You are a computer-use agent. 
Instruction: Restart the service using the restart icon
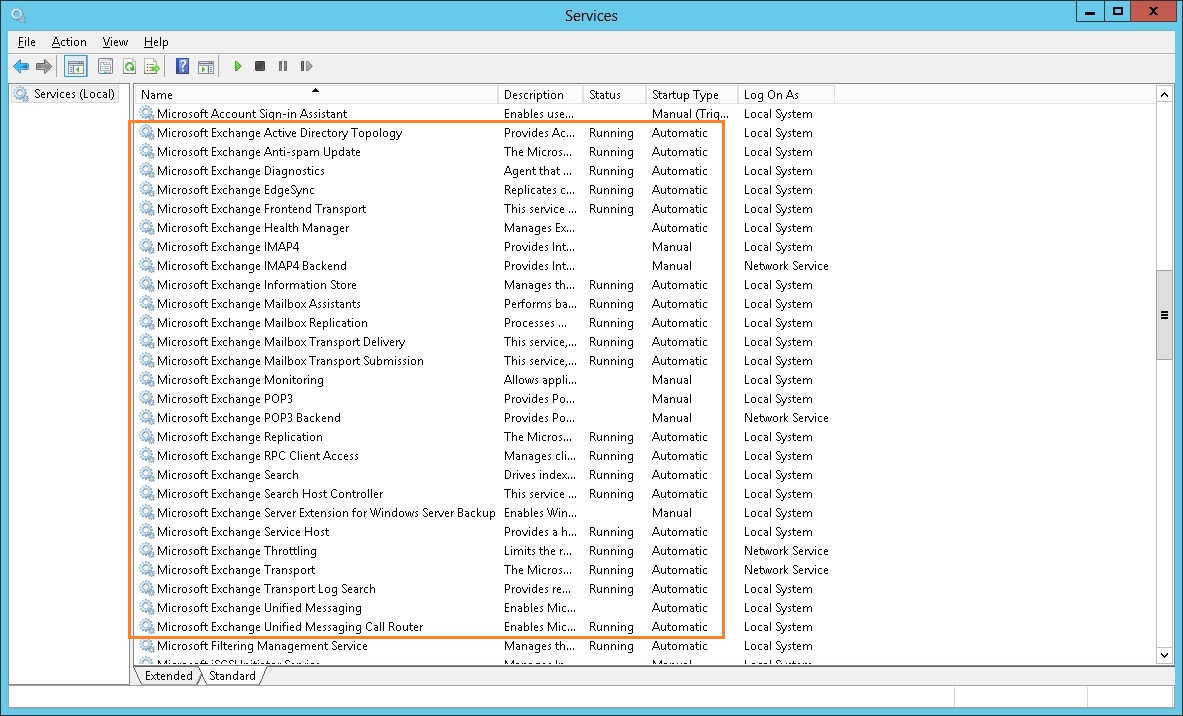[307, 66]
